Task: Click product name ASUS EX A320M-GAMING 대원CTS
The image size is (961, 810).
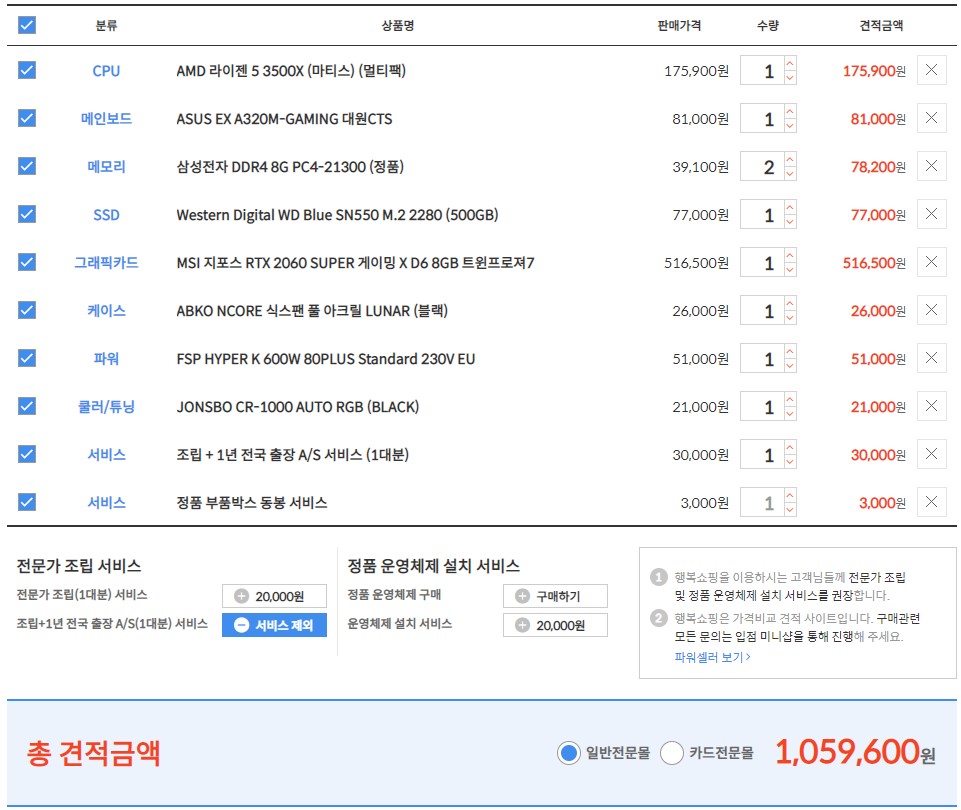Action: point(284,119)
